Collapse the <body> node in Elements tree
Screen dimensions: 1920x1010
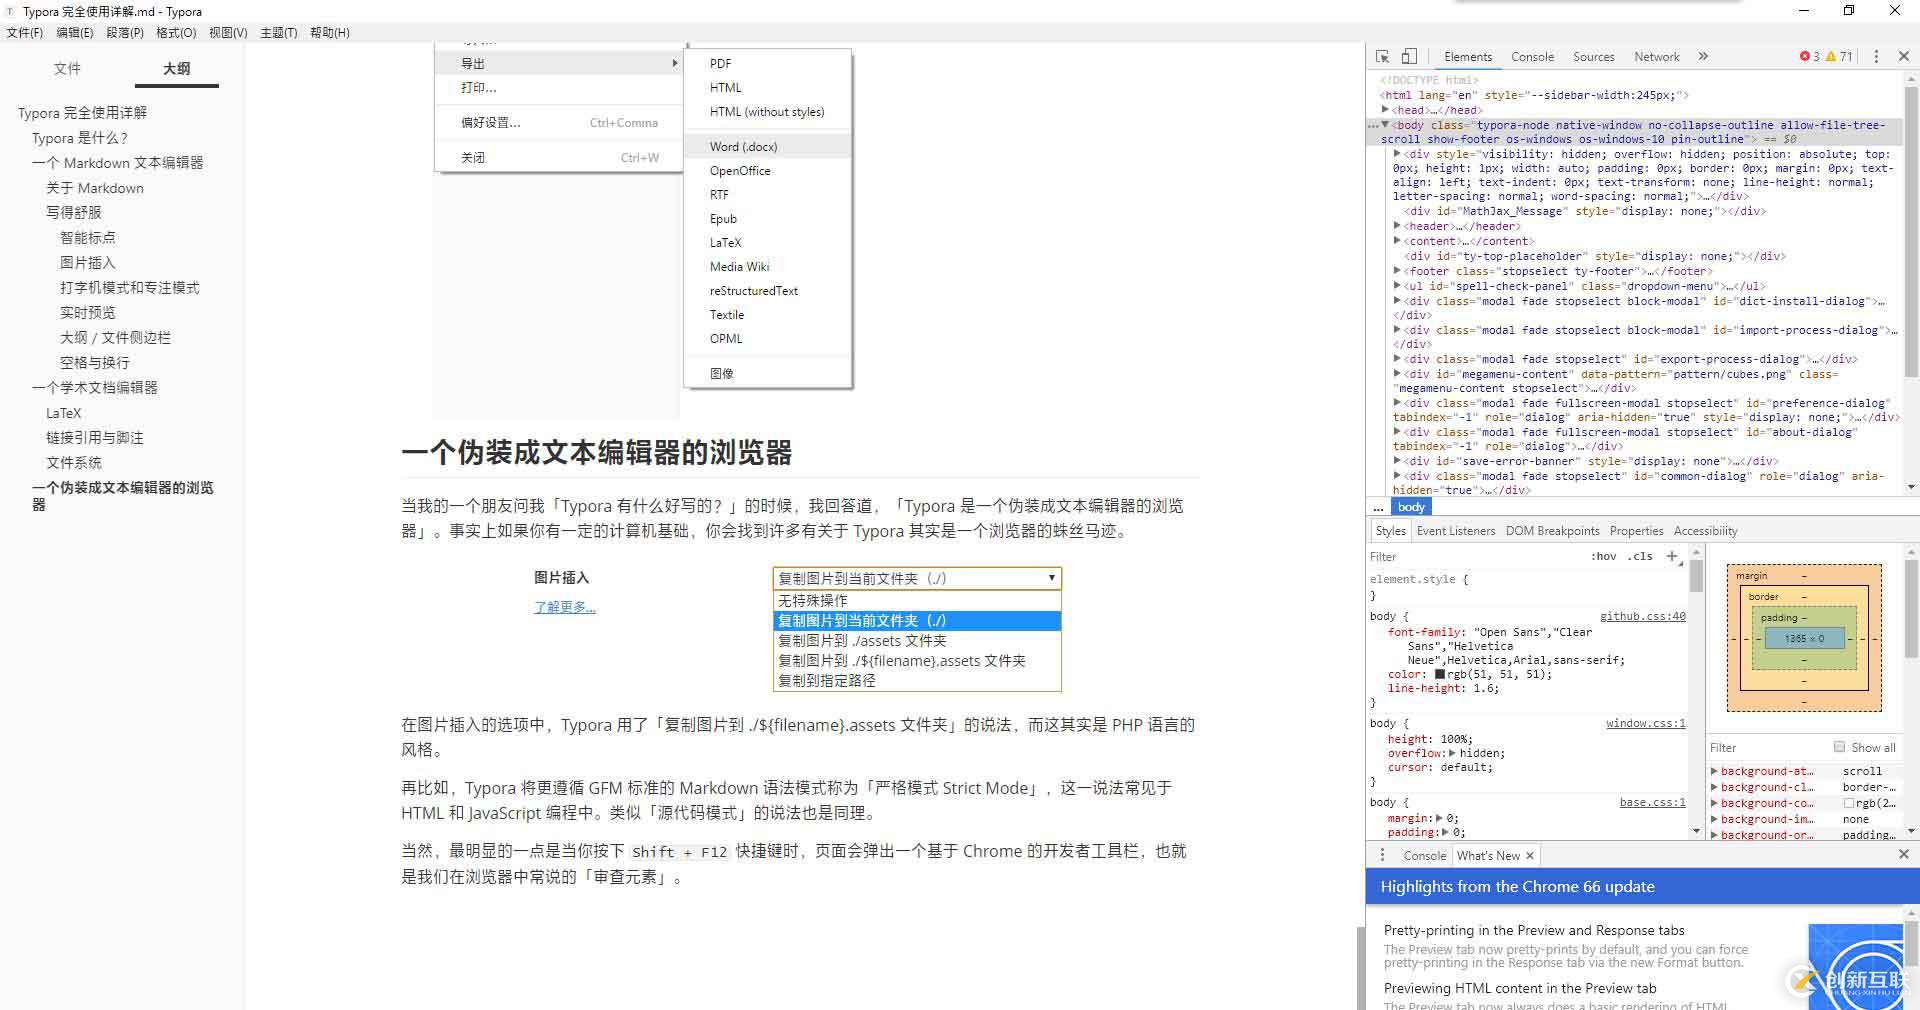pyautogui.click(x=1386, y=125)
